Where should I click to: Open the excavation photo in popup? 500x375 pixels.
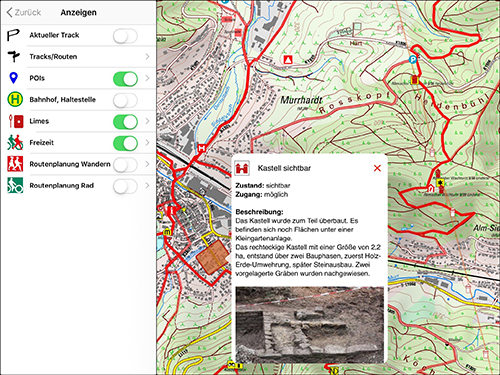pyautogui.click(x=310, y=325)
